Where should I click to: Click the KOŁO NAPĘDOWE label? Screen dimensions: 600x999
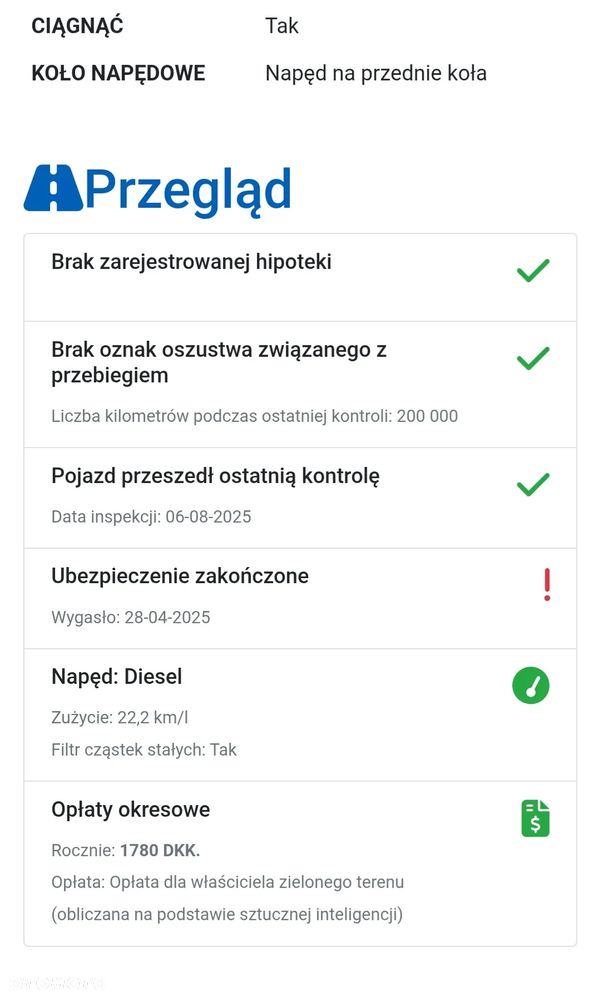pyautogui.click(x=118, y=73)
